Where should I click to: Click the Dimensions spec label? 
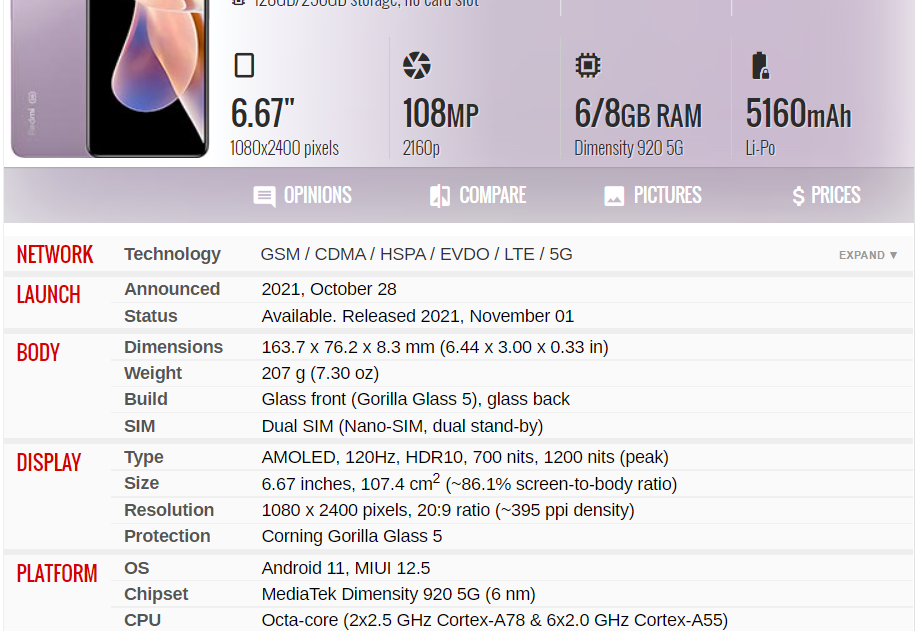click(x=173, y=347)
